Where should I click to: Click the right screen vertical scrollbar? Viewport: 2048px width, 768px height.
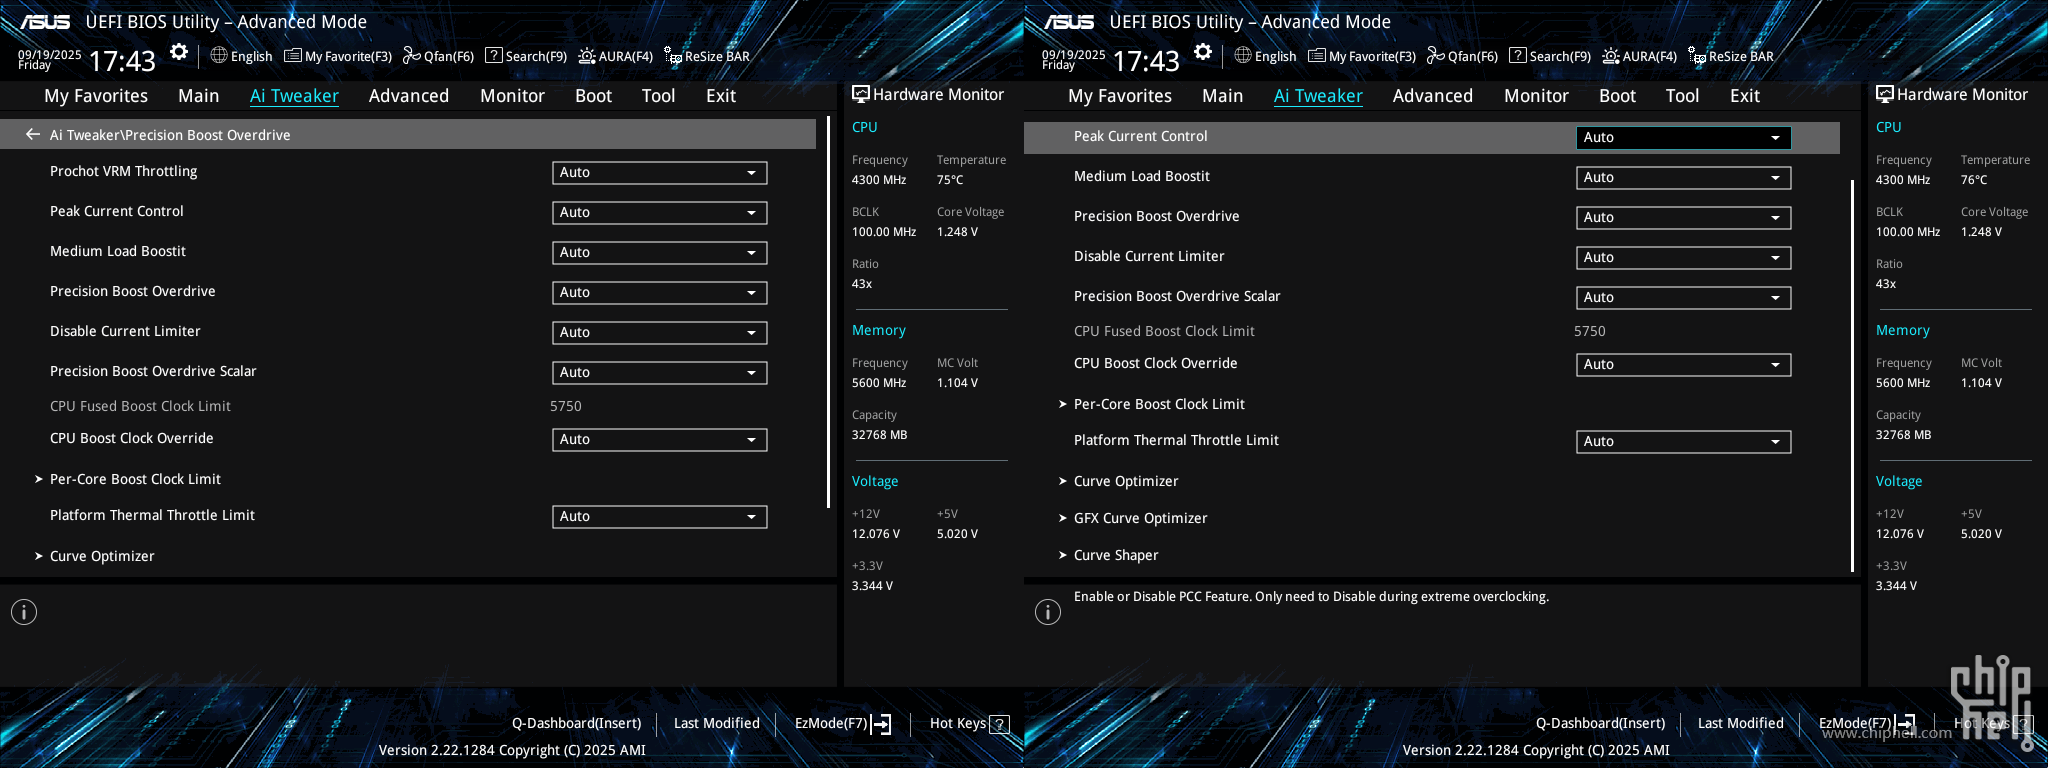pos(1853,376)
